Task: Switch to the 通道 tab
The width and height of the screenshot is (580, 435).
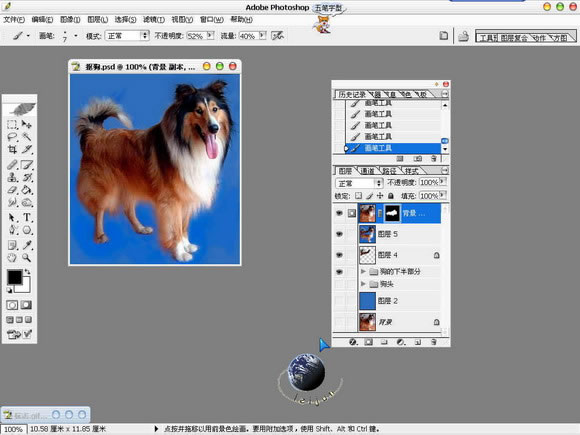Action: pos(367,171)
